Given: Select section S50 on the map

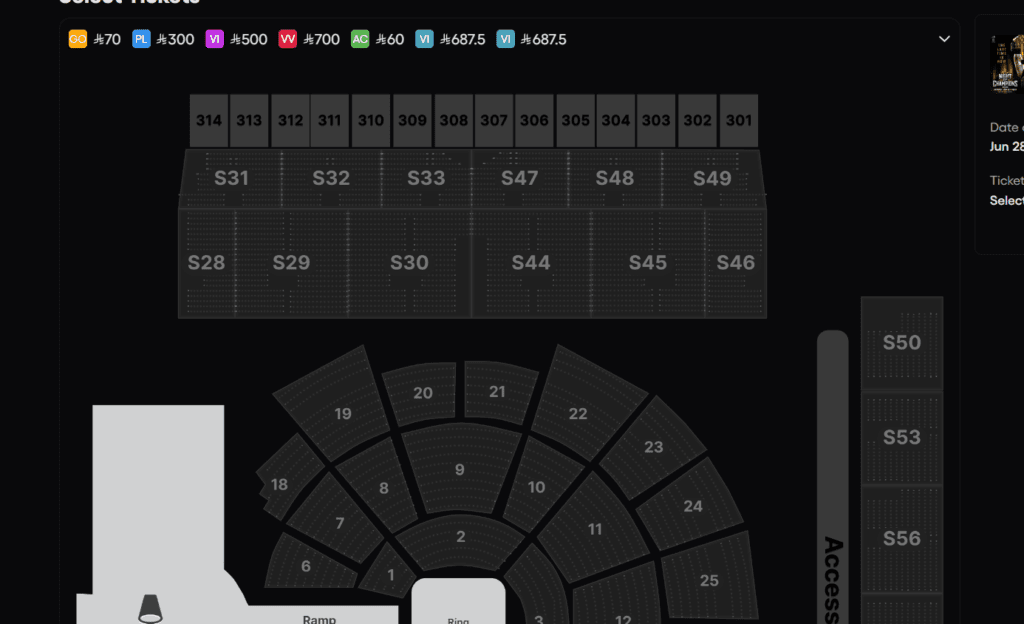Looking at the screenshot, I should [901, 342].
